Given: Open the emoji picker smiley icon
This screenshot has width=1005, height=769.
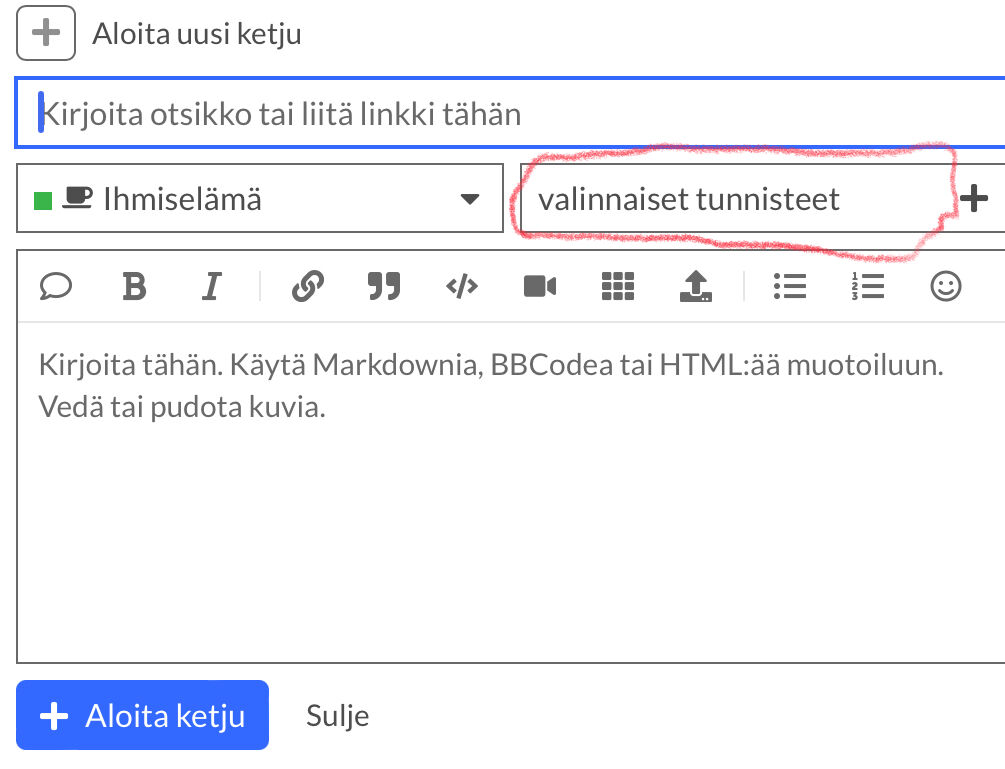Looking at the screenshot, I should coord(945,287).
